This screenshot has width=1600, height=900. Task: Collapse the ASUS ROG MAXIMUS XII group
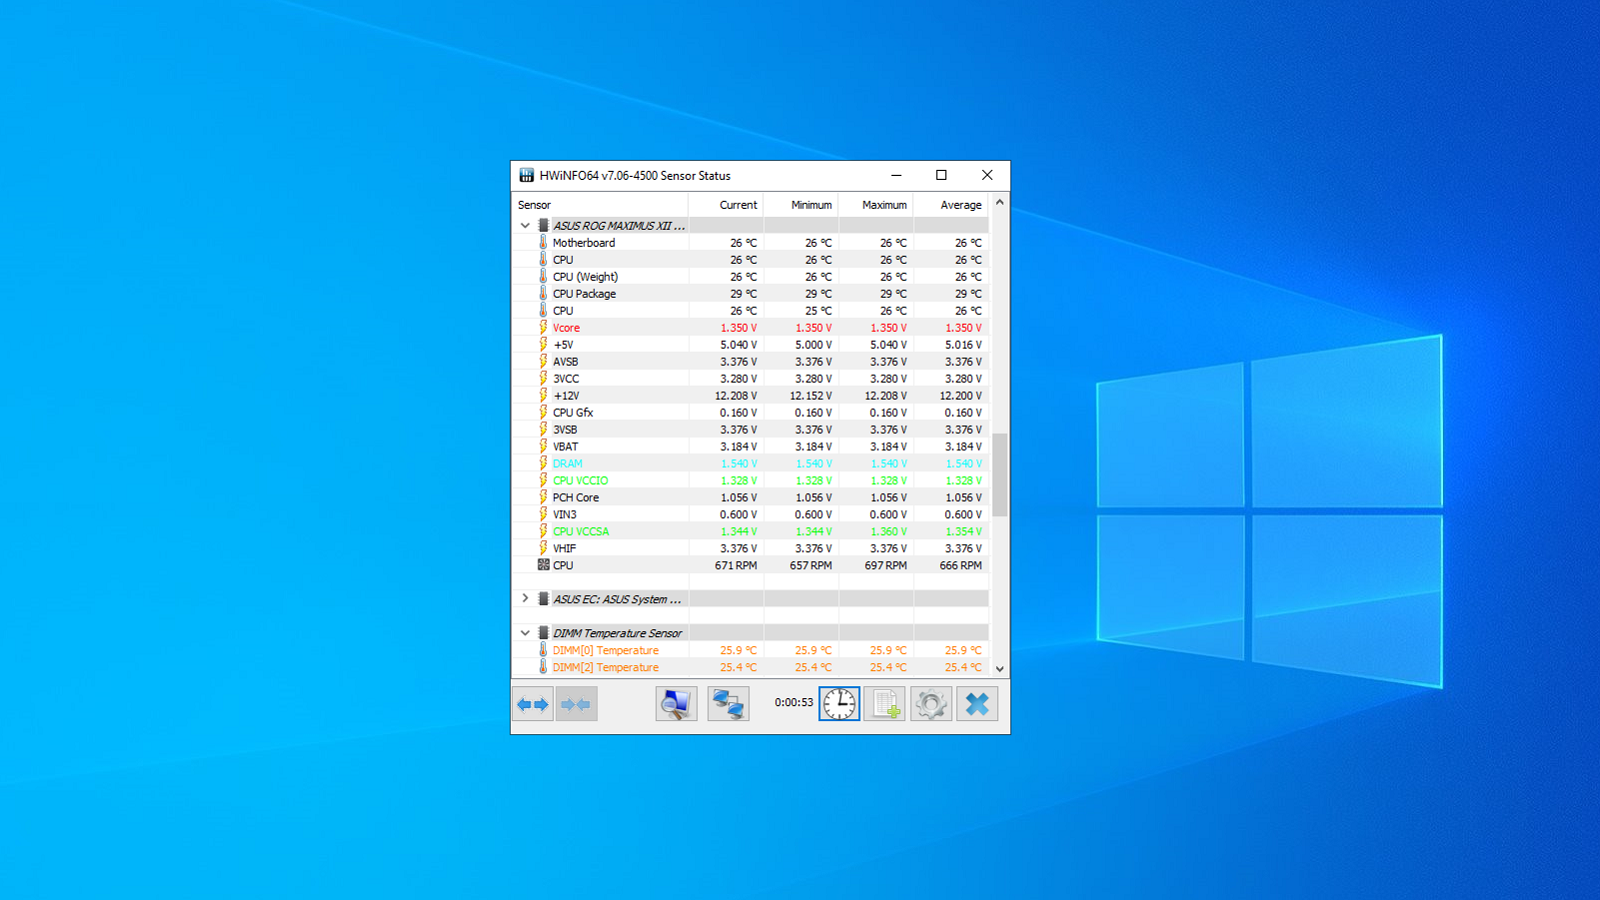[525, 226]
